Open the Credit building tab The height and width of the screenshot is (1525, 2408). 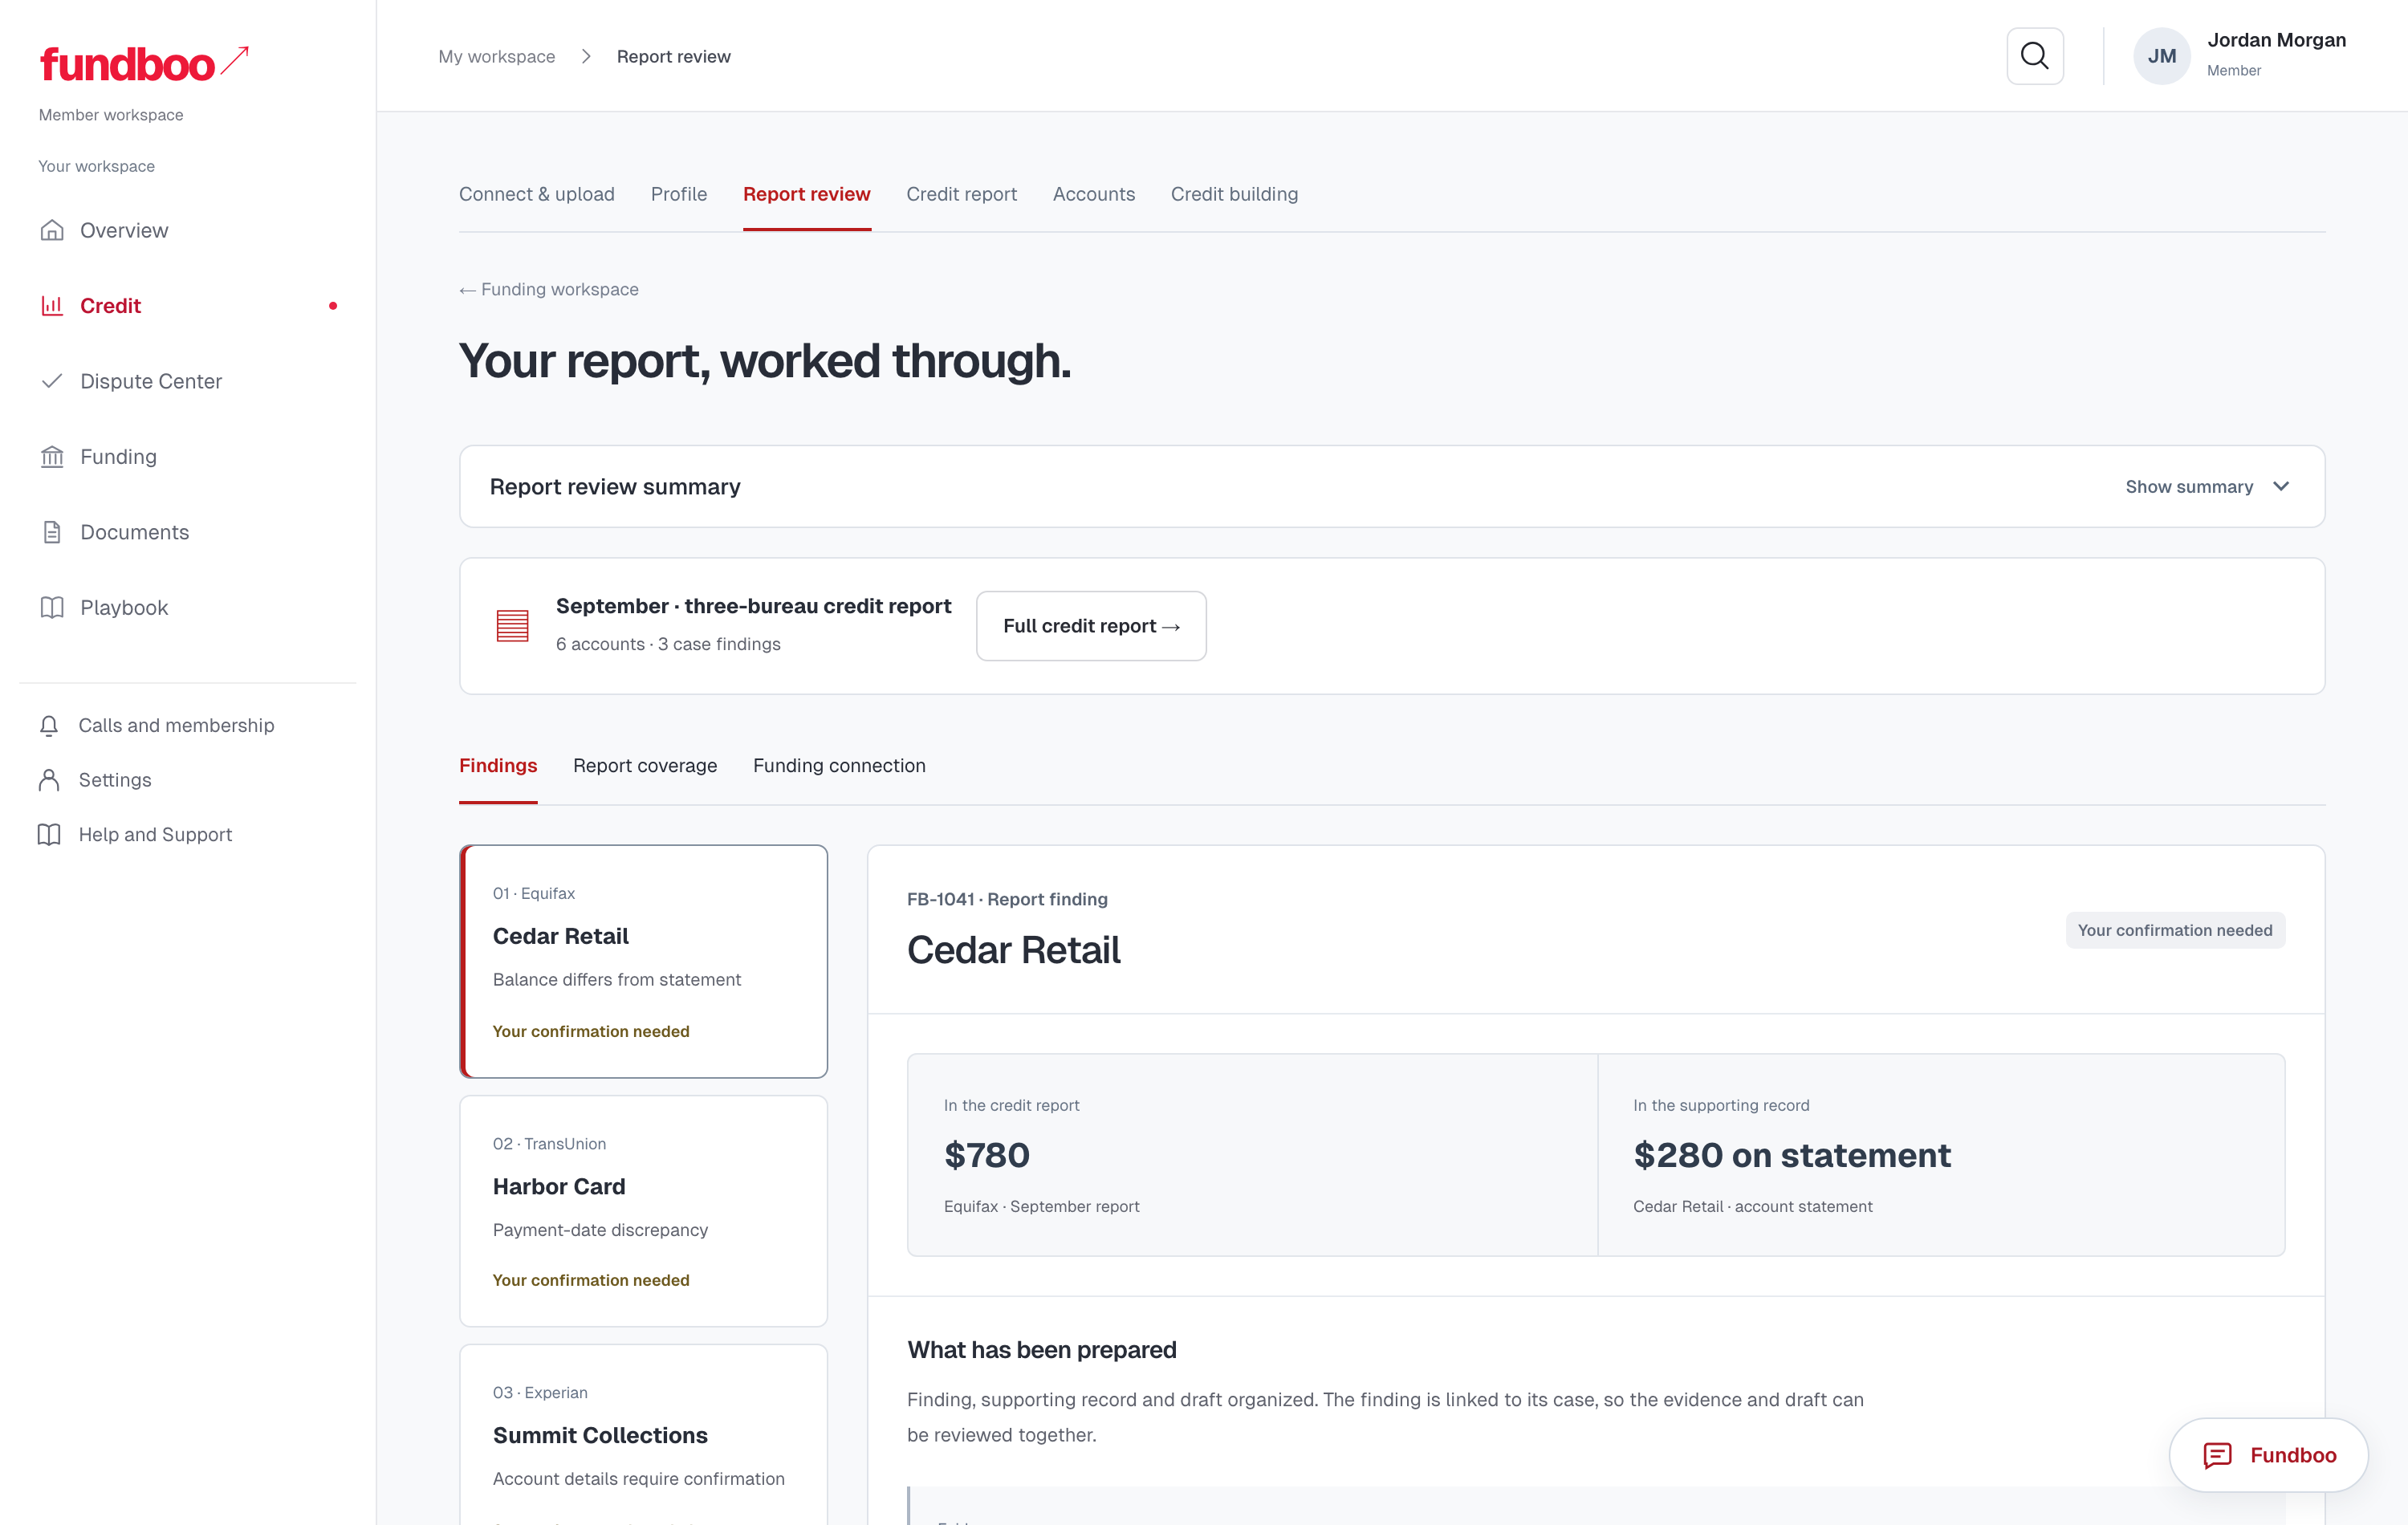pos(1235,194)
